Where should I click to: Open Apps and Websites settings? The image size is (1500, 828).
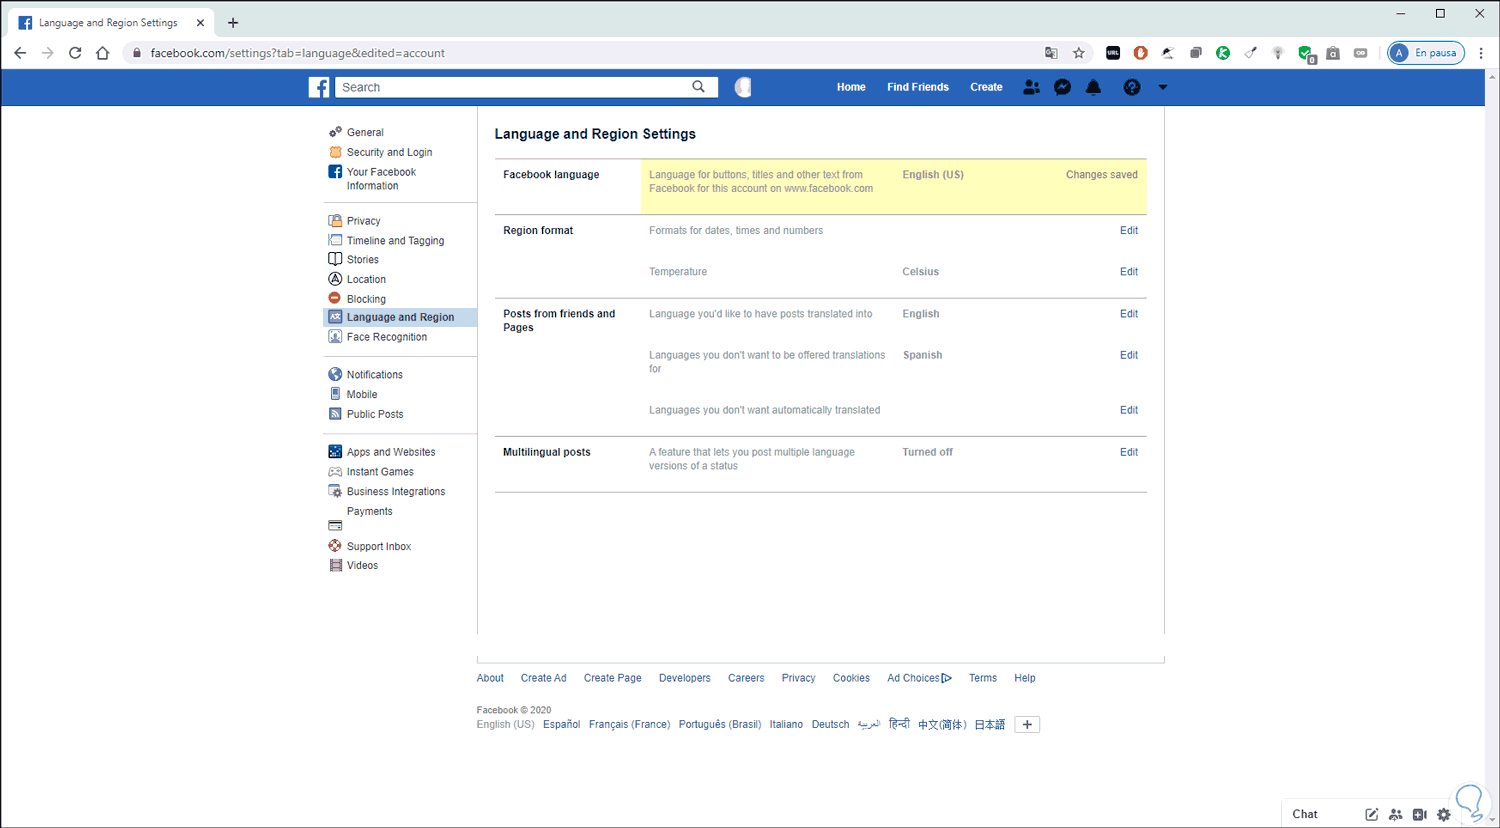390,452
